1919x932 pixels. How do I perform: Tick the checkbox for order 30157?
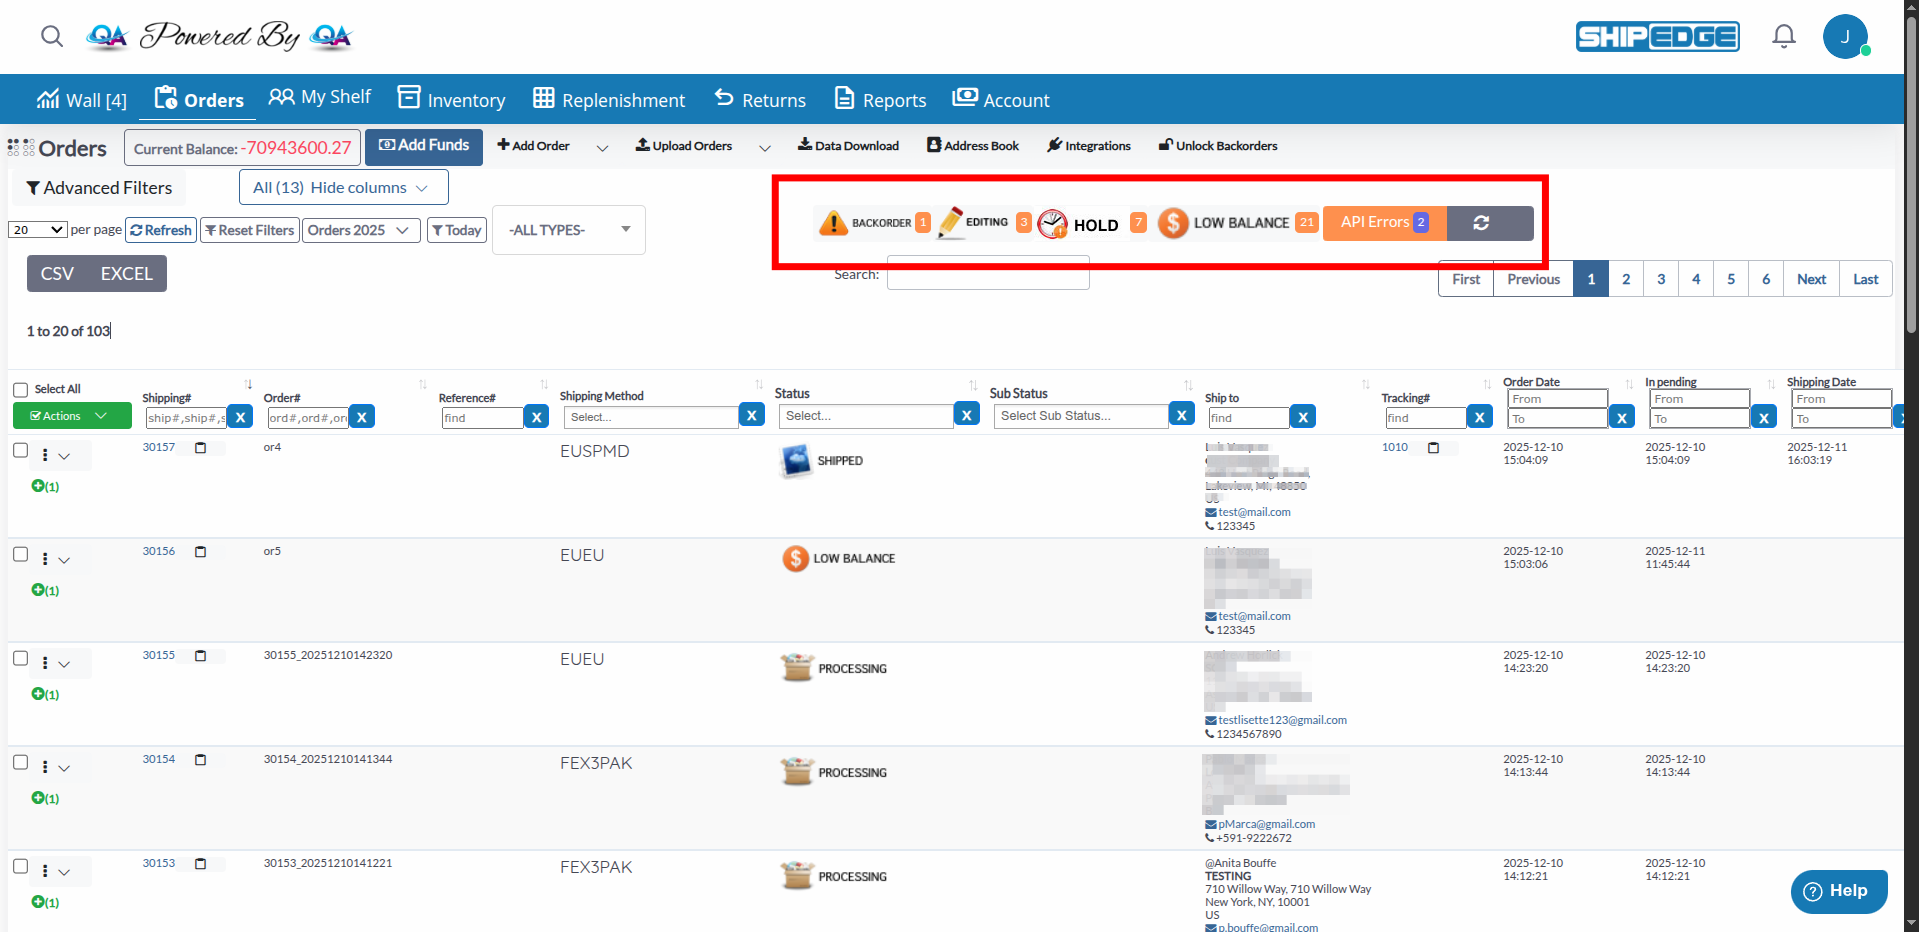tap(20, 450)
